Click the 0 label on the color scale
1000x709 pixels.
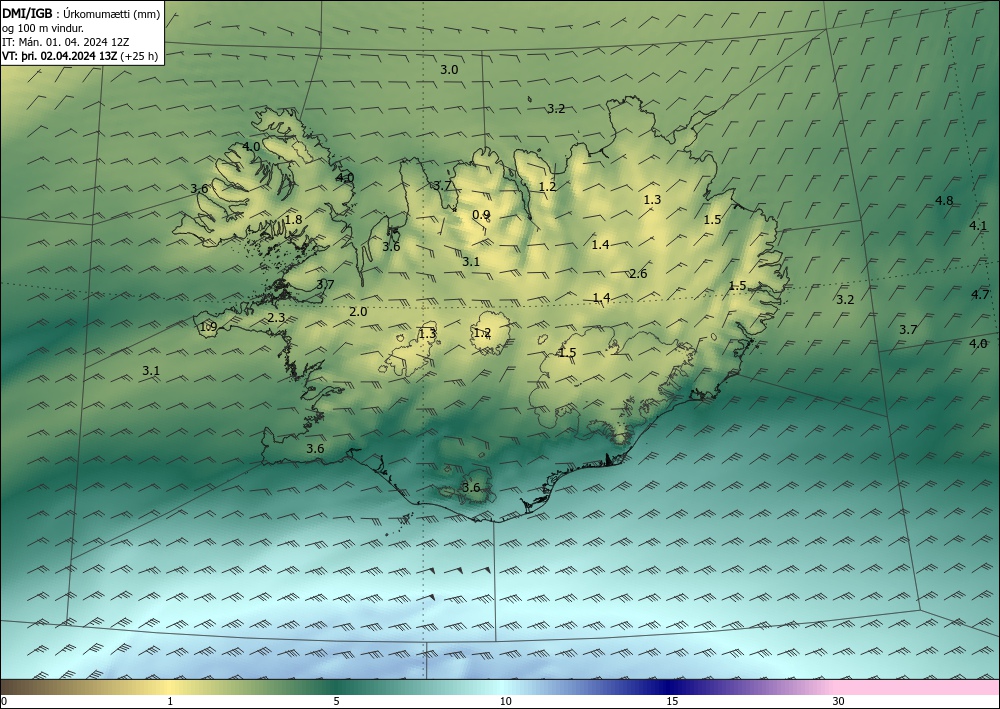coord(4,701)
